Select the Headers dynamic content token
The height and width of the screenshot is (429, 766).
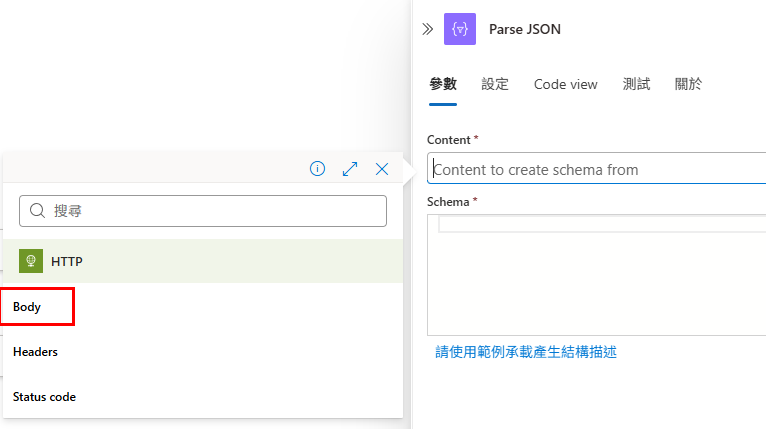[x=35, y=352]
